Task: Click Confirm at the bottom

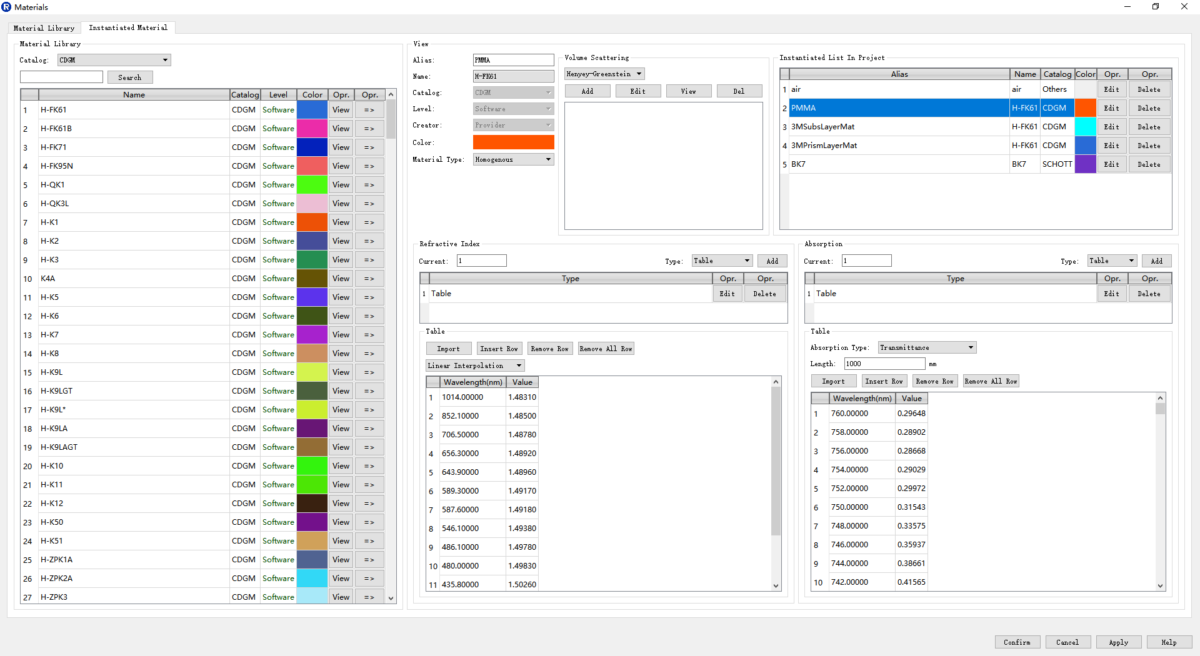Action: pyautogui.click(x=1017, y=642)
